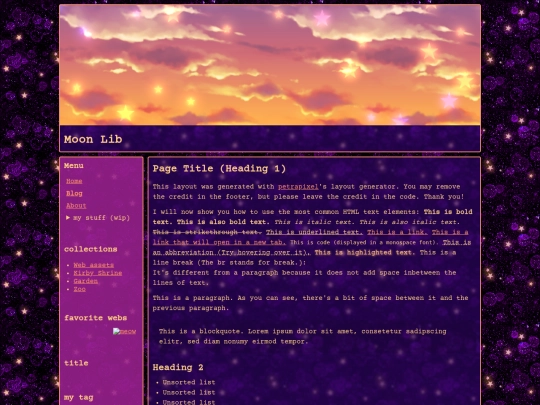Open the Garden collection link
Screen dimensions: 540x405
86,281
